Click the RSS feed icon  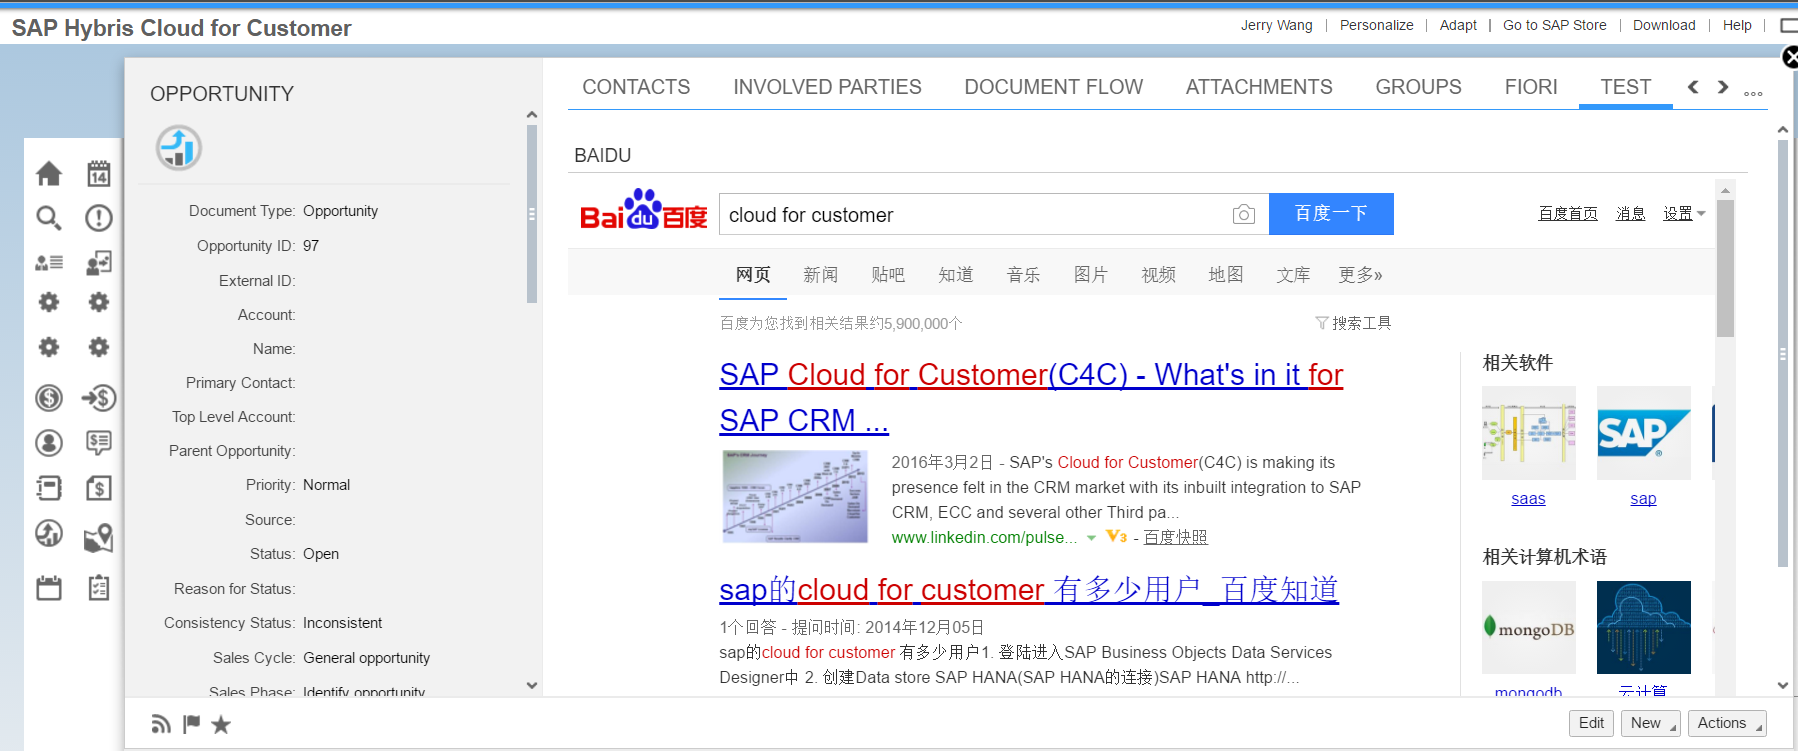[x=161, y=724]
